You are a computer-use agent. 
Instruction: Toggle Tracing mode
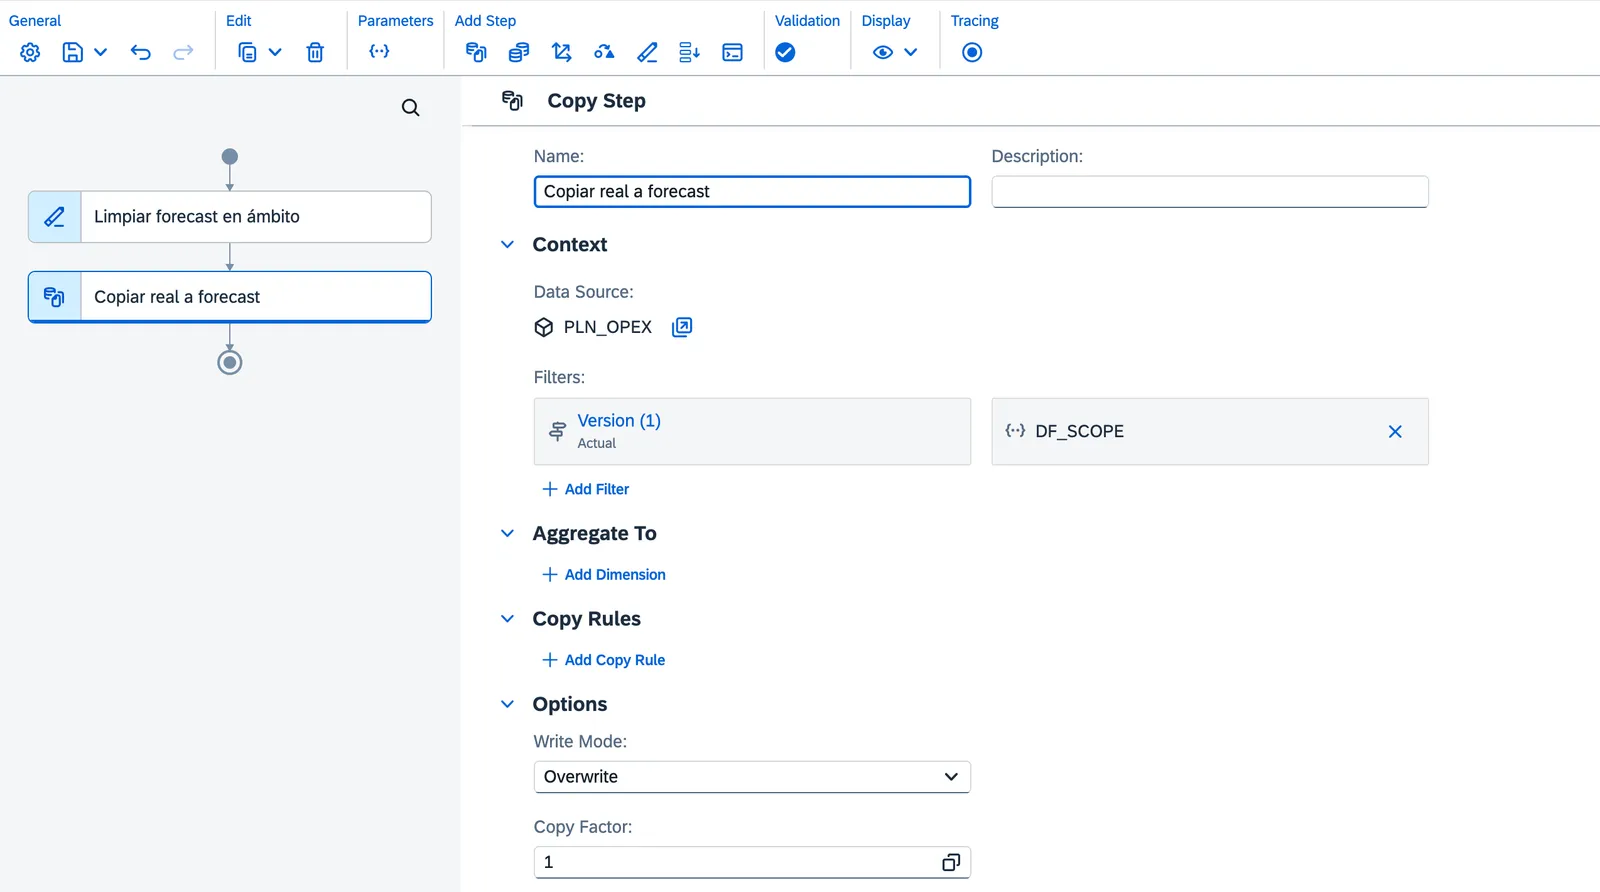click(x=972, y=52)
